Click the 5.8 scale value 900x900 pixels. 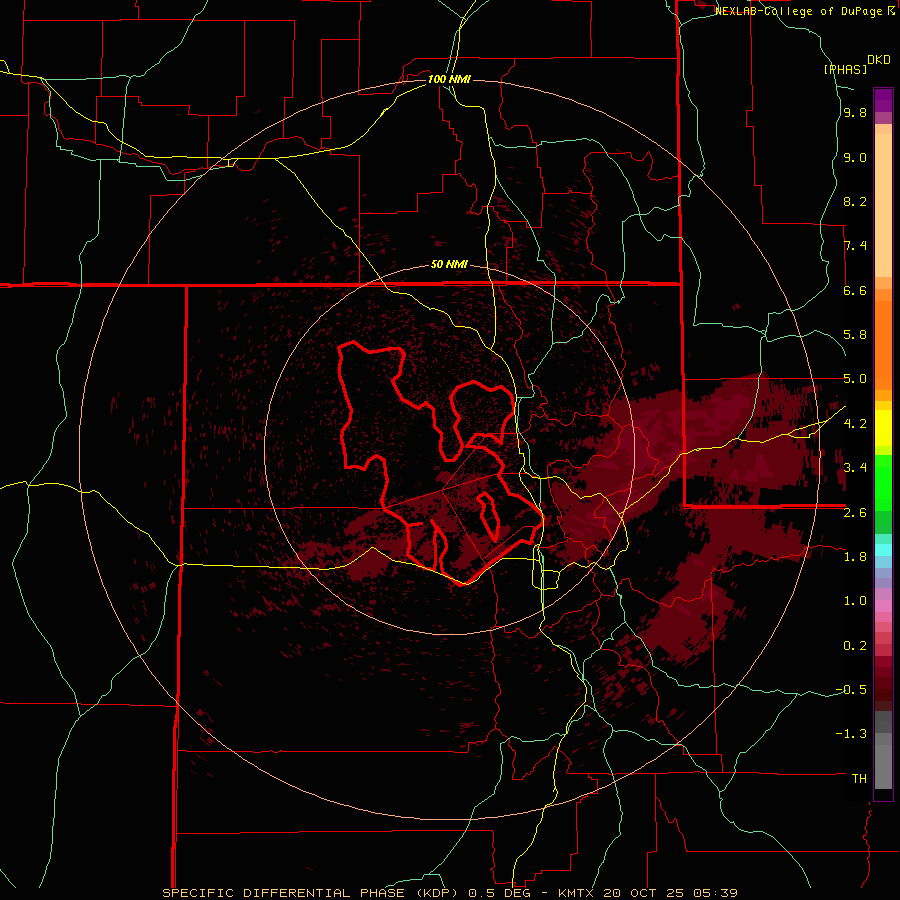(x=855, y=335)
